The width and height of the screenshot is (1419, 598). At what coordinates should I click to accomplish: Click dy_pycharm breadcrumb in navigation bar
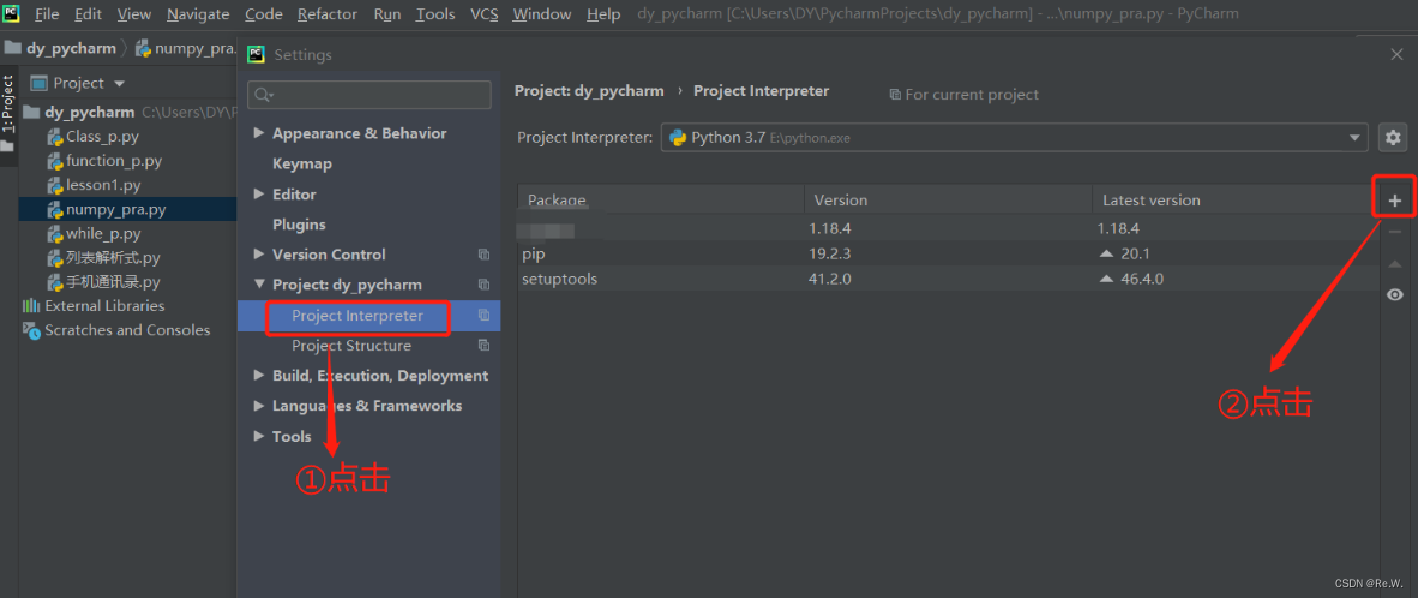70,48
